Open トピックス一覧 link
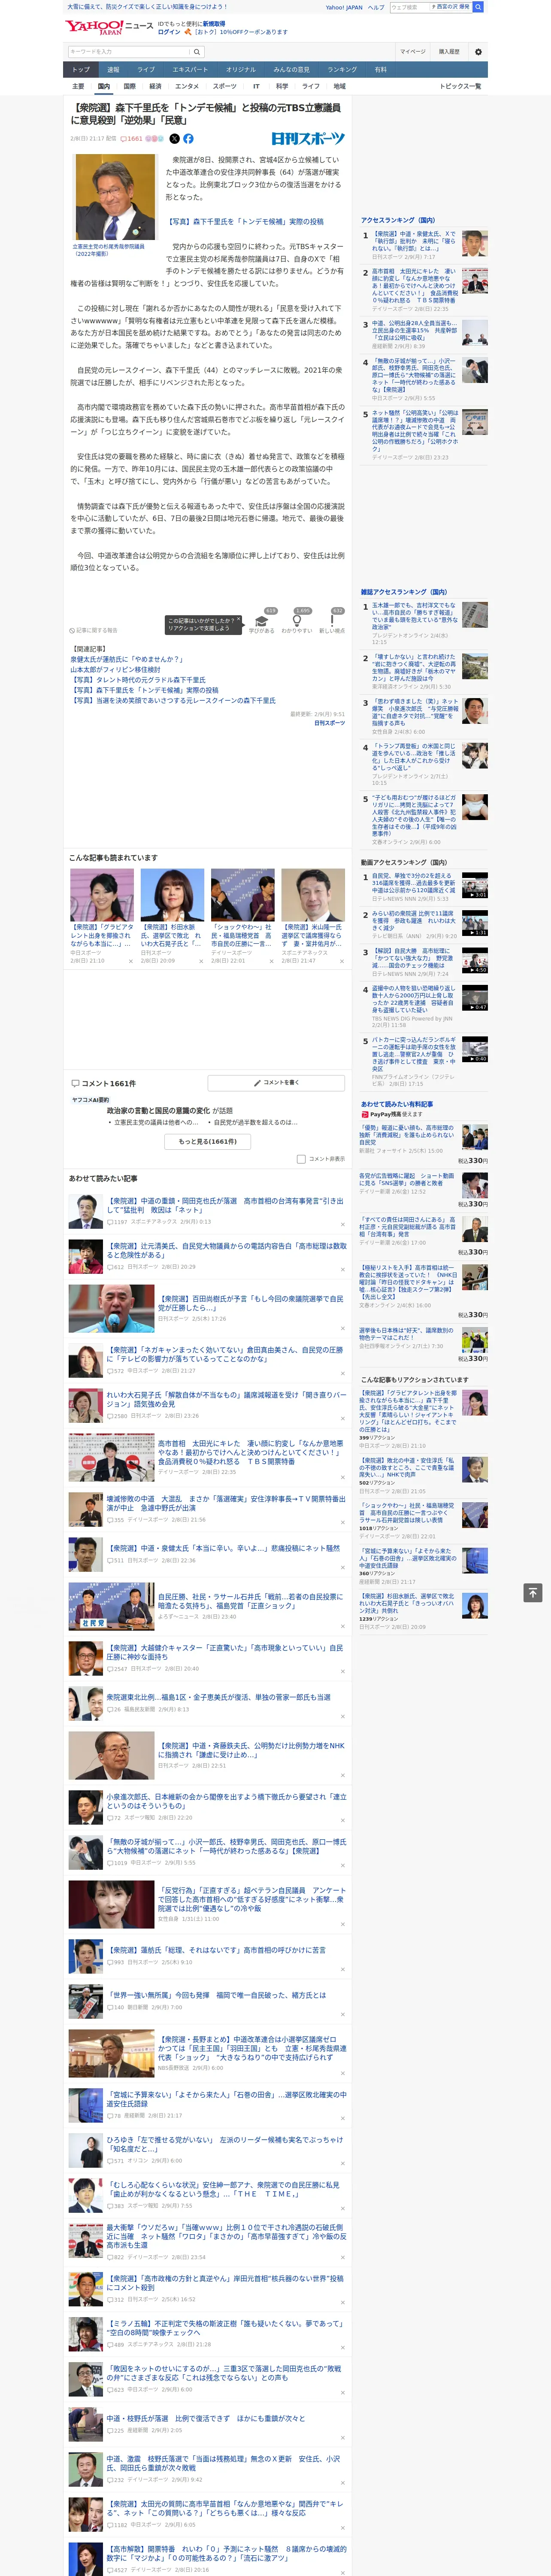The height and width of the screenshot is (2576, 551). pyautogui.click(x=460, y=86)
